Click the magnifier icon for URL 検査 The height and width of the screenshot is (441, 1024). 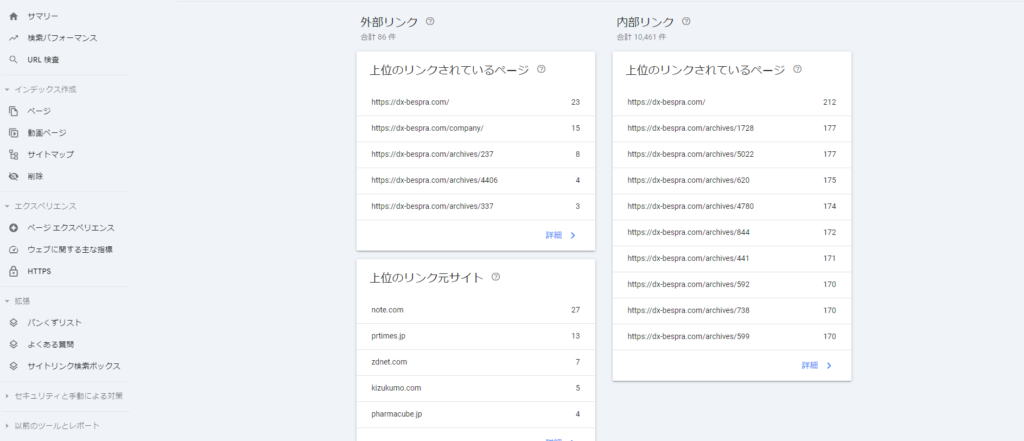[x=13, y=59]
